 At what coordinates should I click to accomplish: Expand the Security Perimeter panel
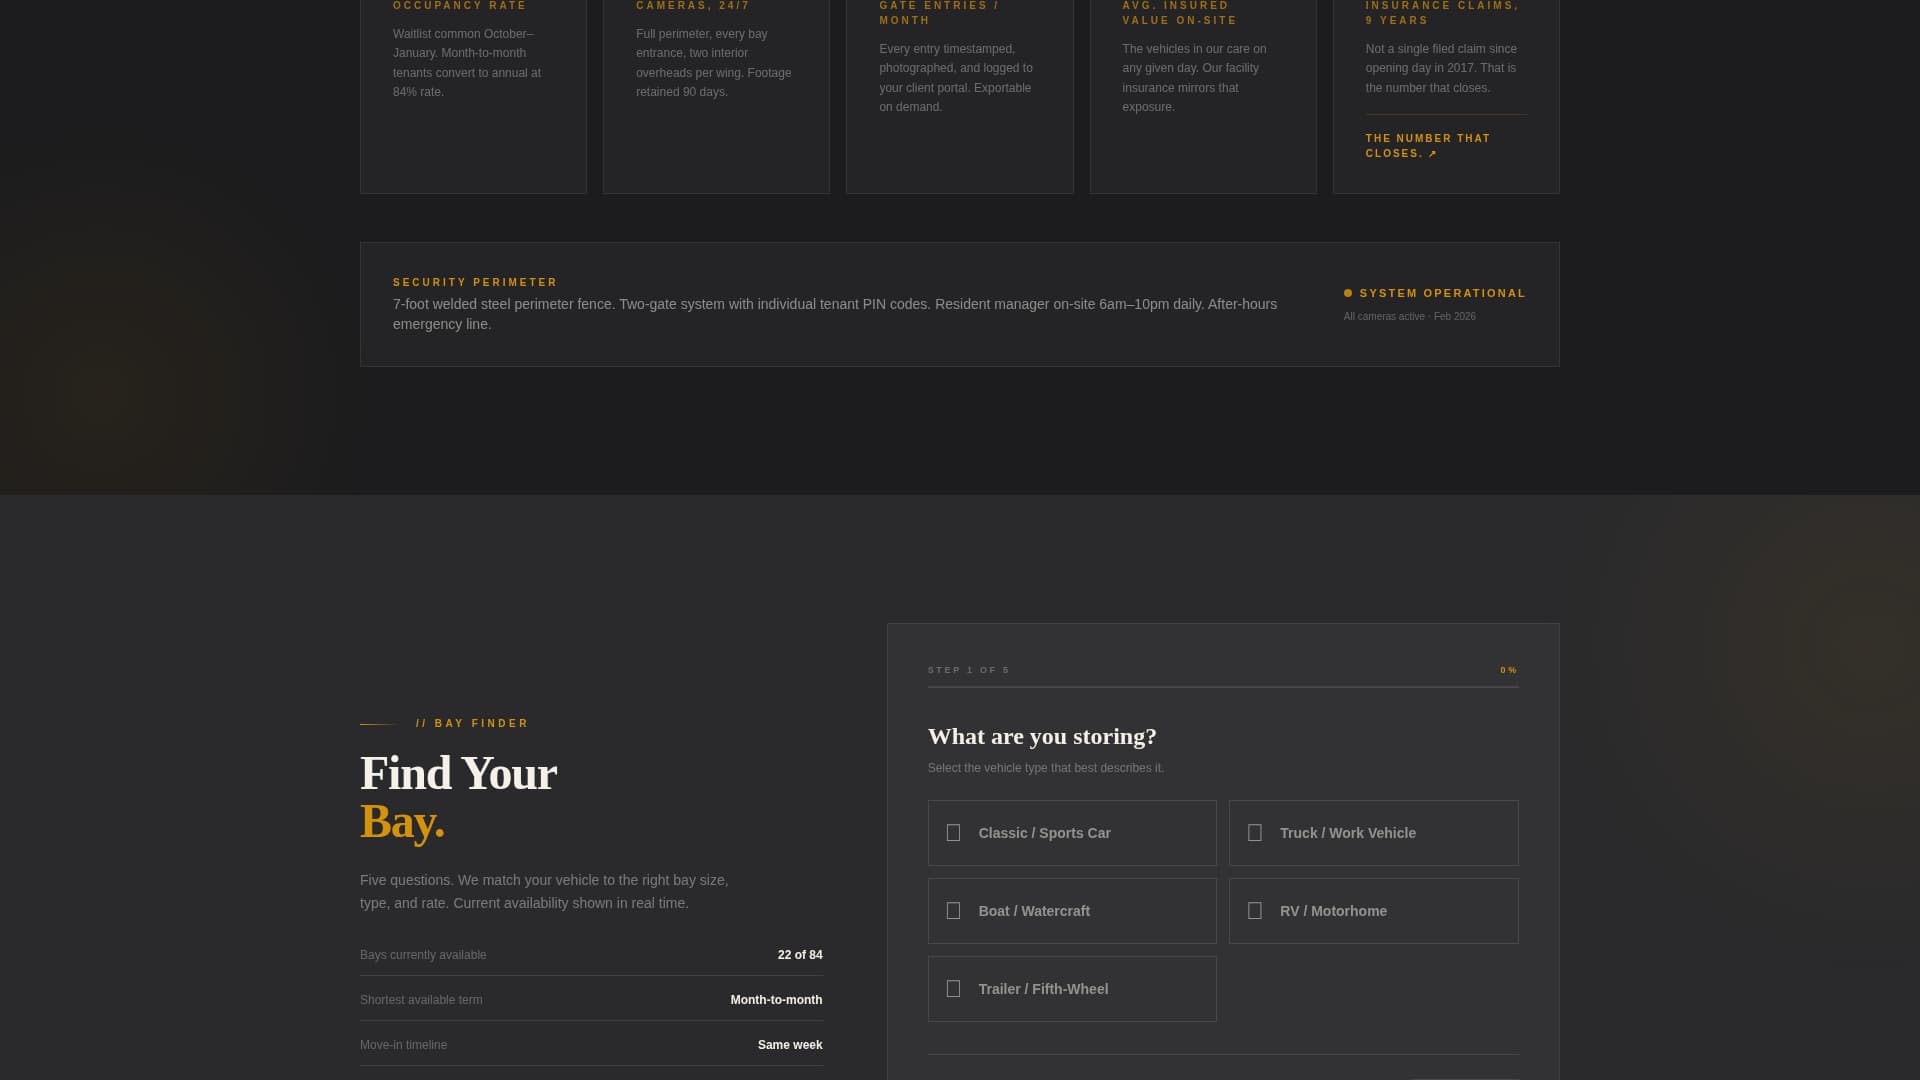959,304
